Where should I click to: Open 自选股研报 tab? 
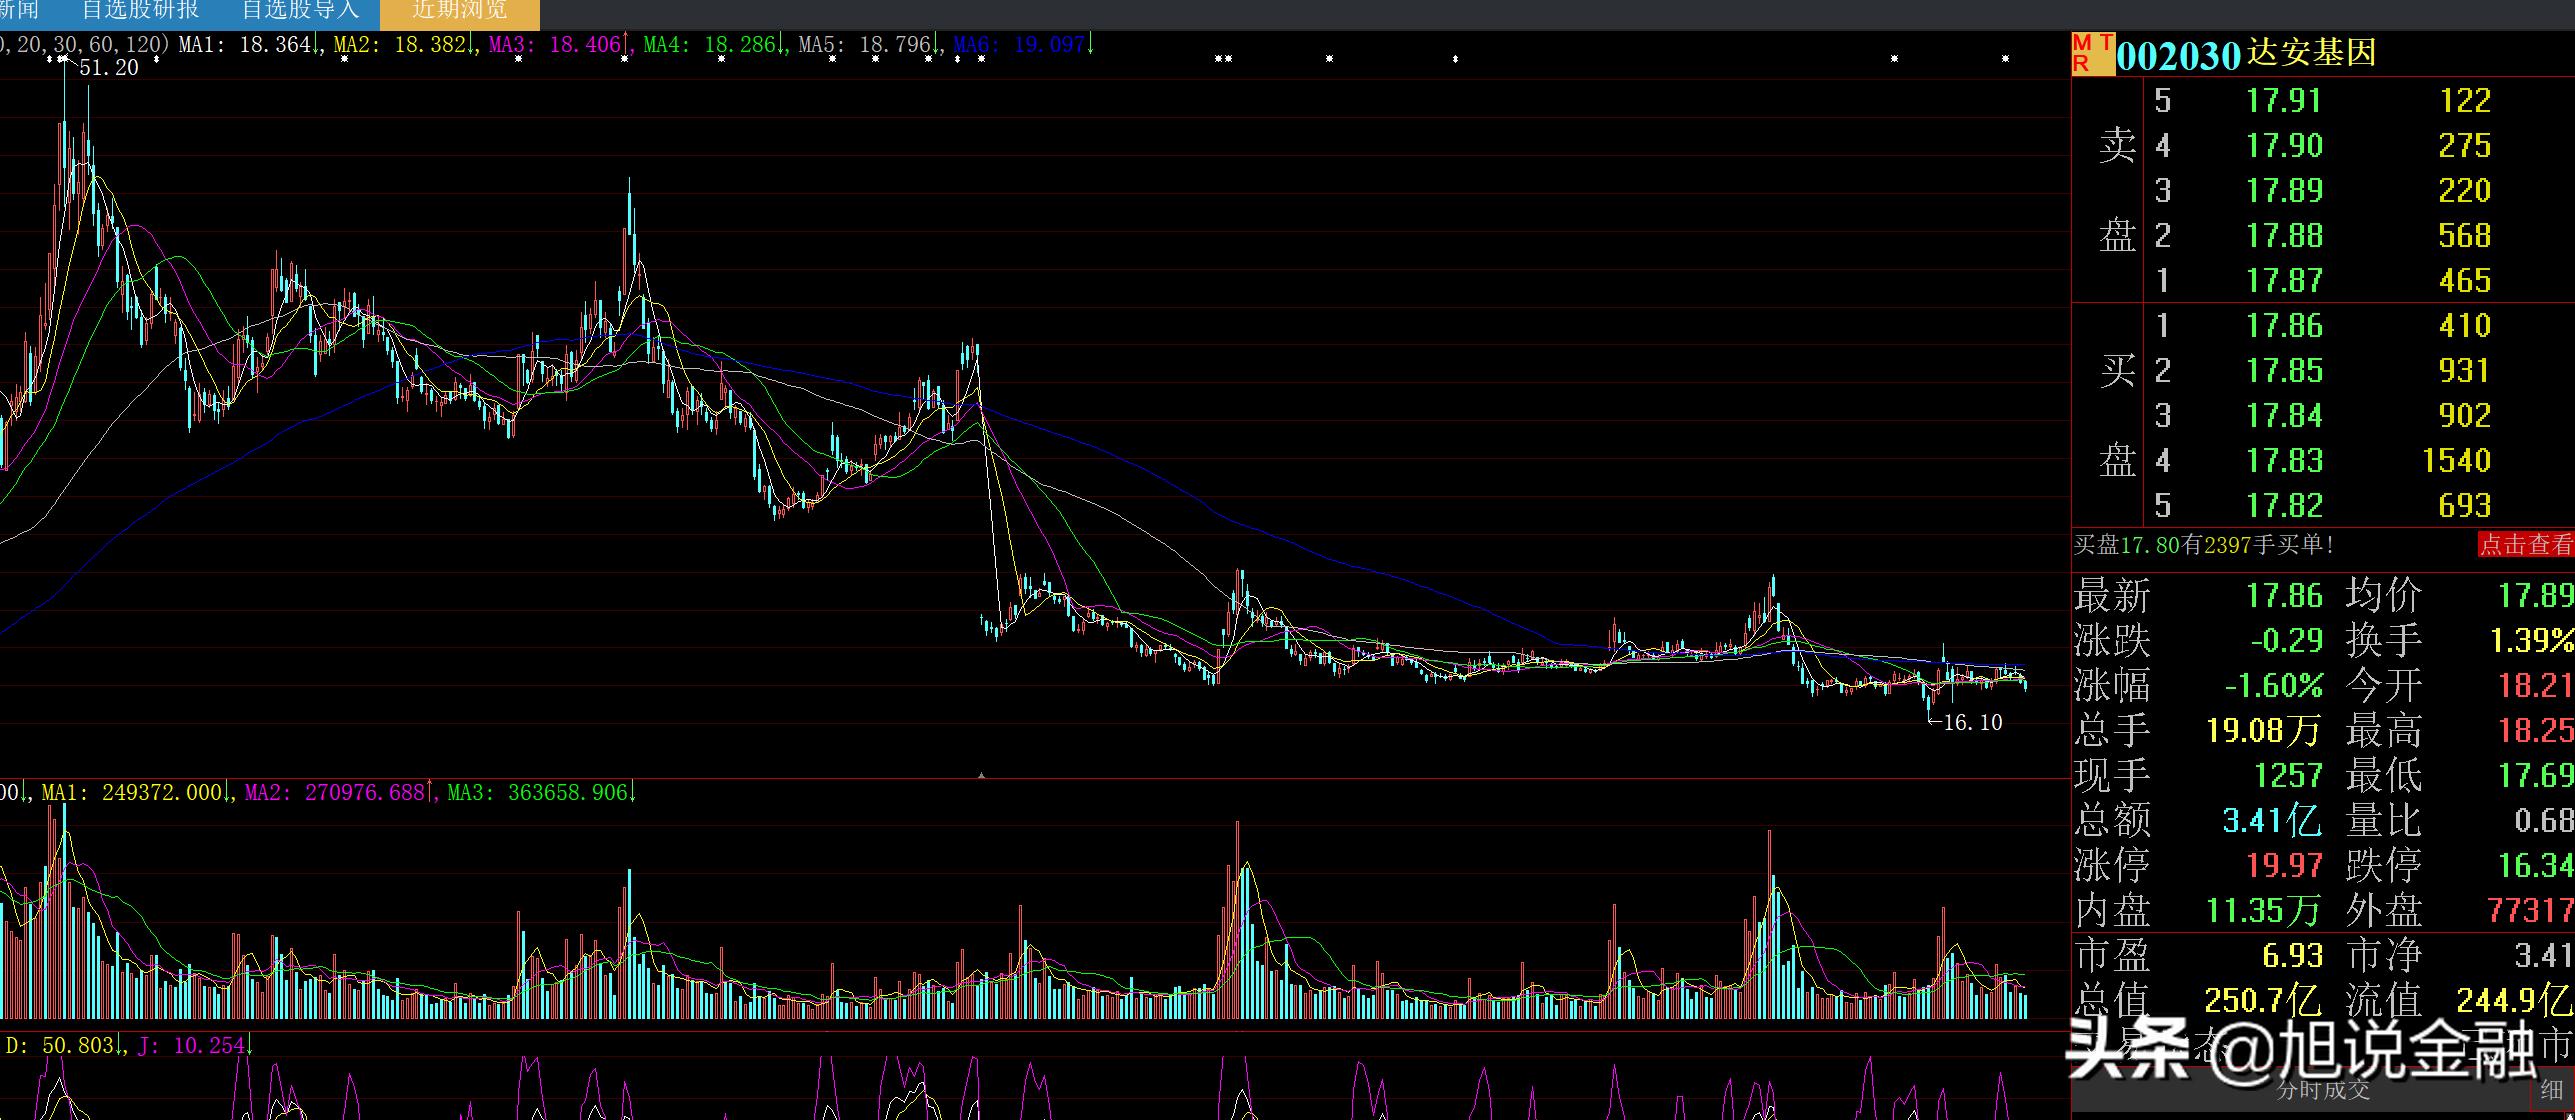coord(140,12)
